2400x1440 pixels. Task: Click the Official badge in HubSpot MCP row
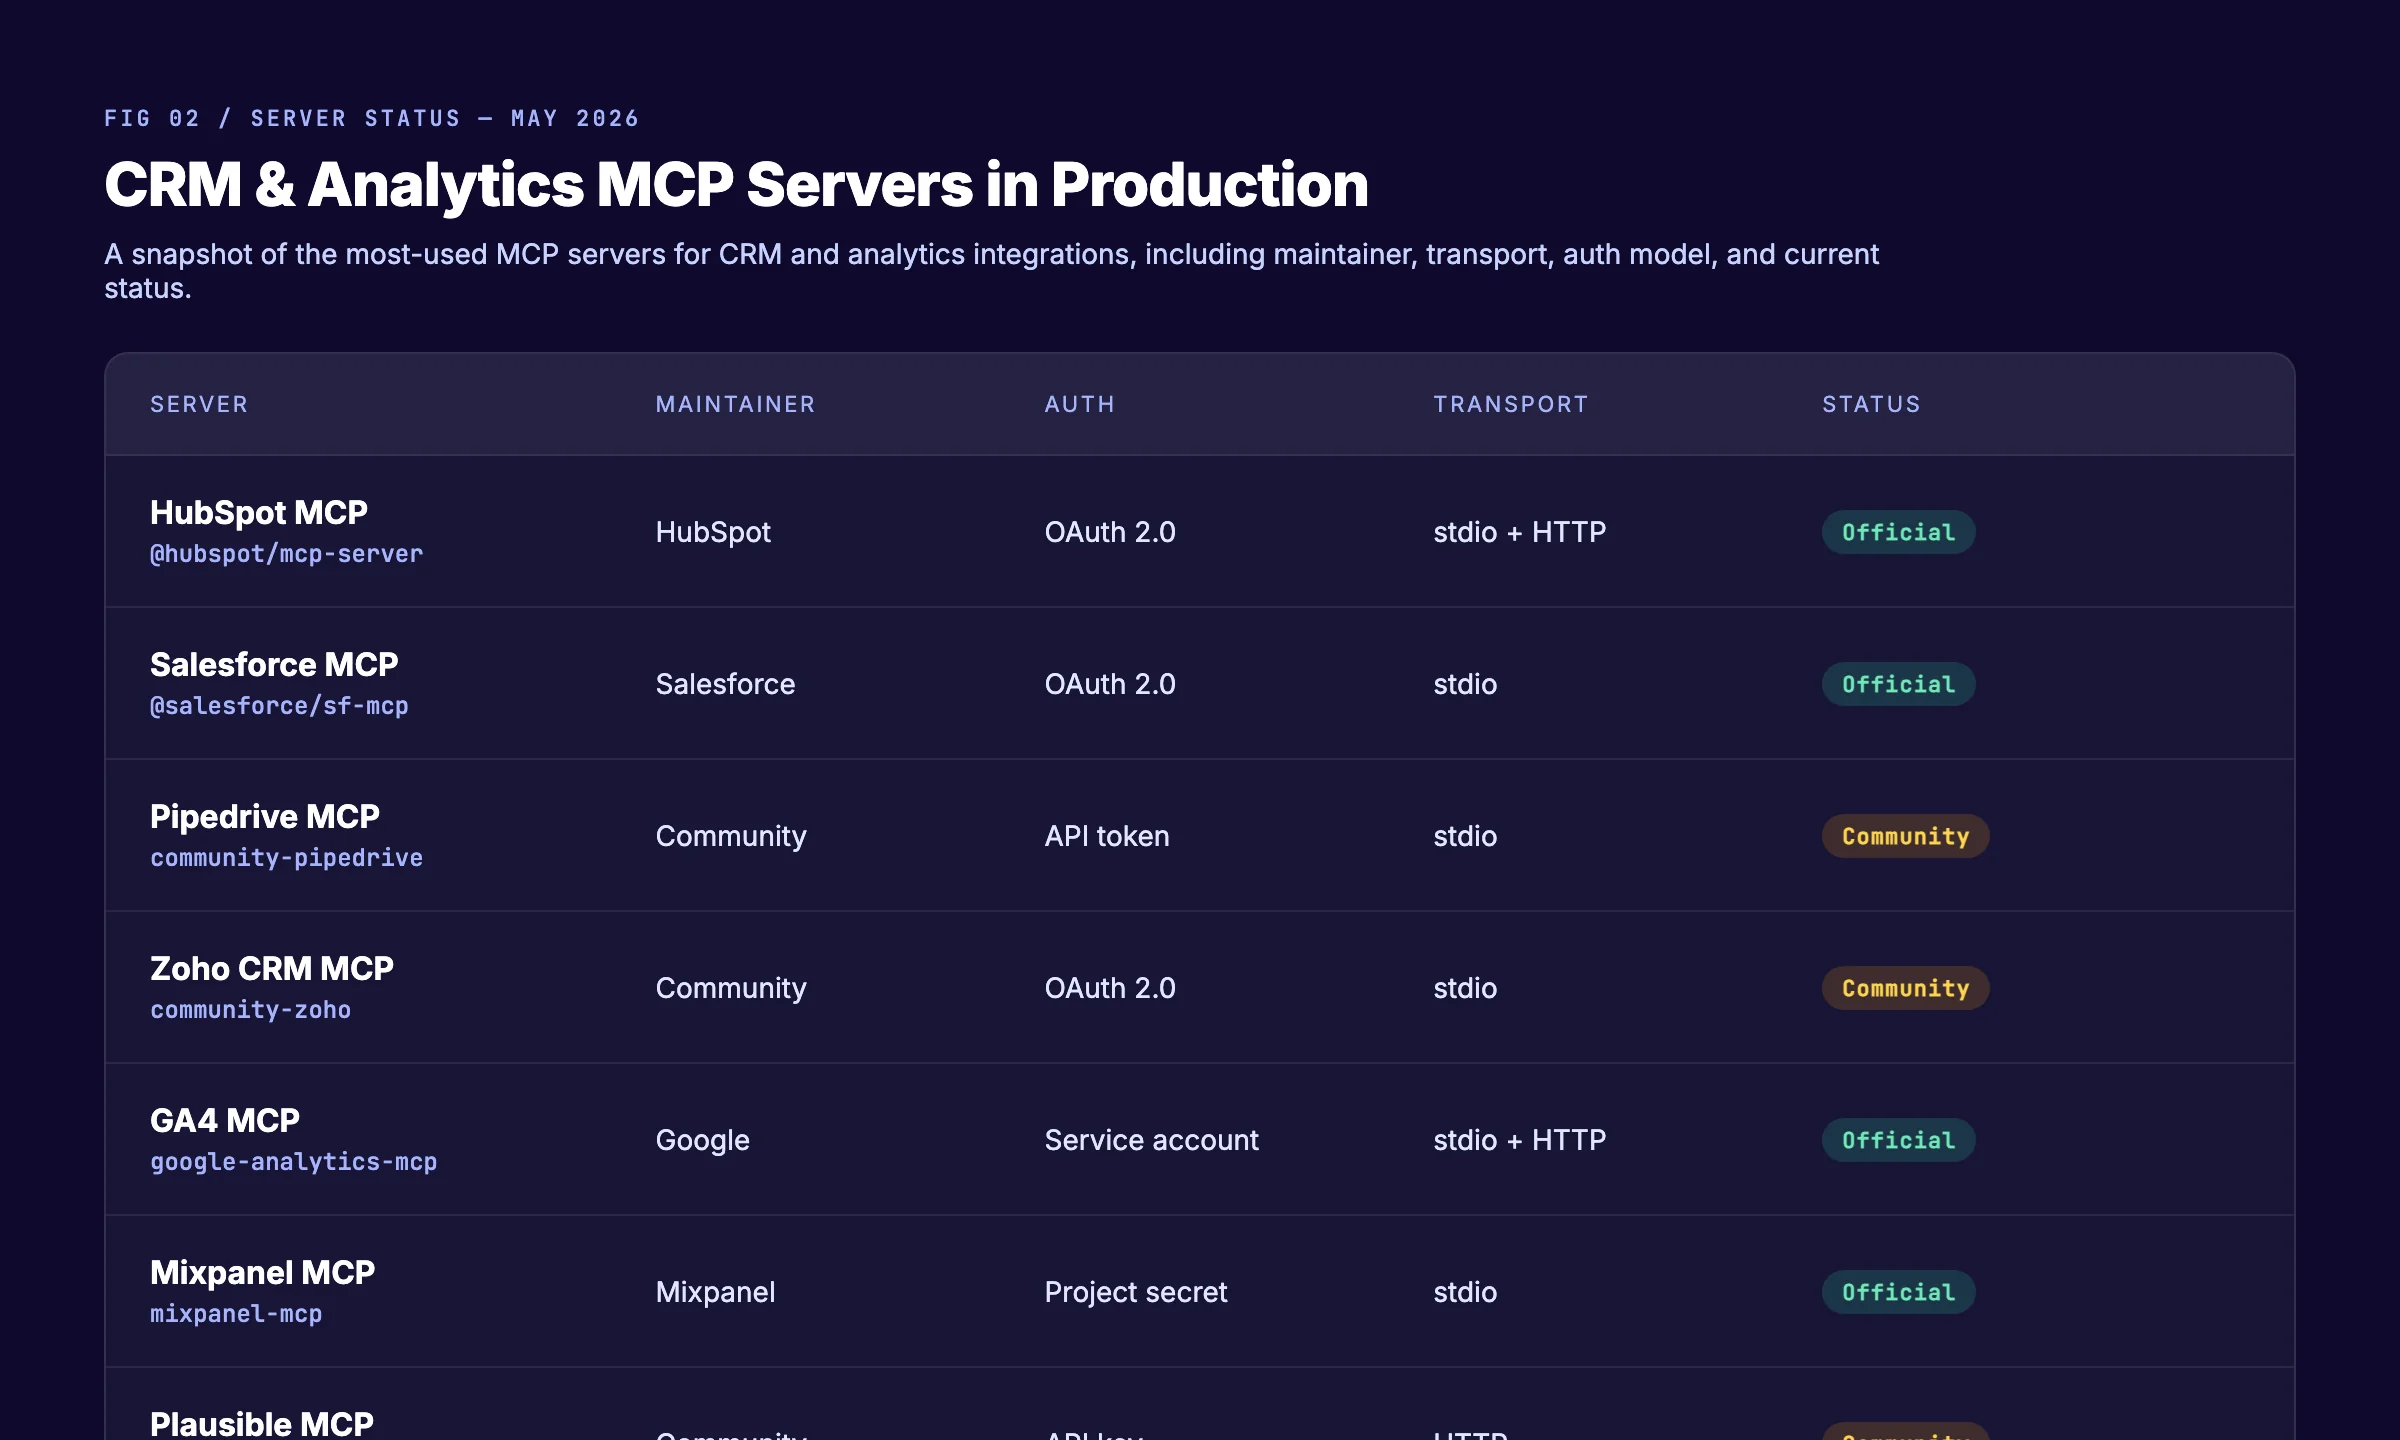click(x=1898, y=532)
